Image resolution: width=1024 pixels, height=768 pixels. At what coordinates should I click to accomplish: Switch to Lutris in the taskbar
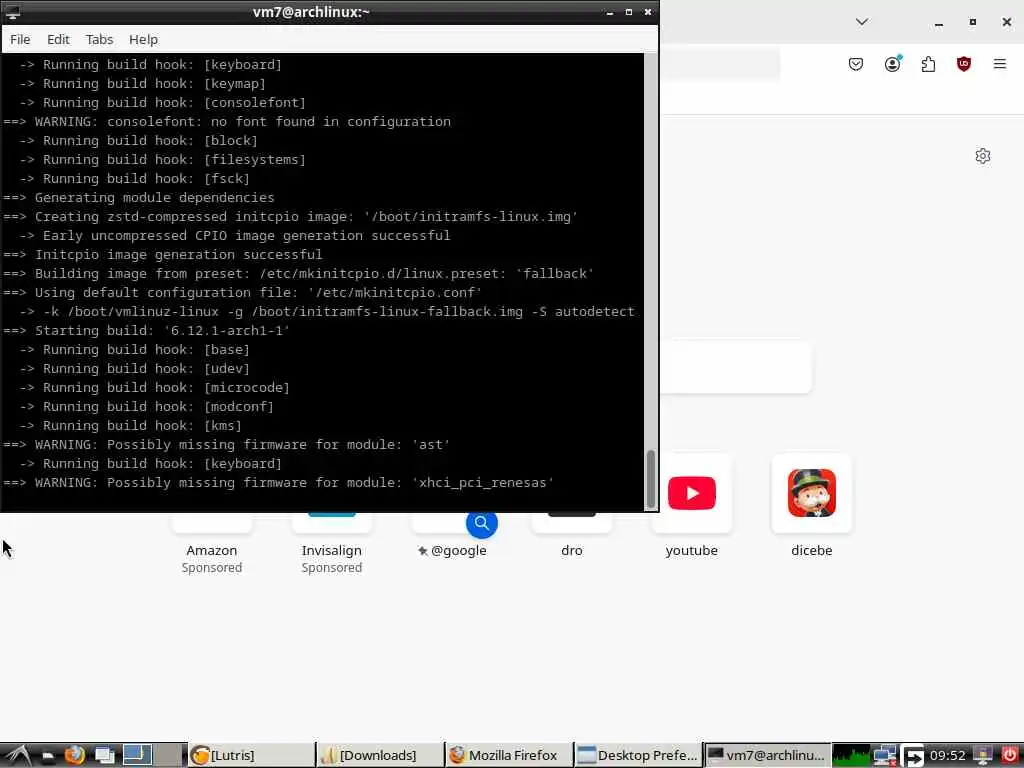[251, 756]
